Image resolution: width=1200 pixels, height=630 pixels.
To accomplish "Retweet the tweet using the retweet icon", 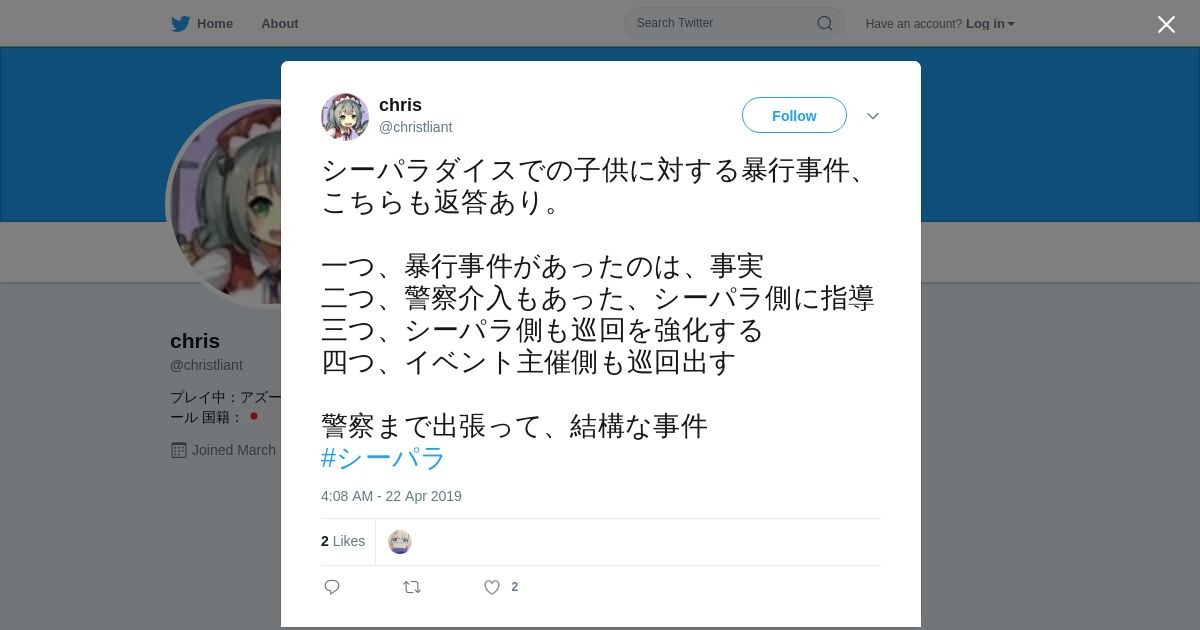I will (x=412, y=587).
